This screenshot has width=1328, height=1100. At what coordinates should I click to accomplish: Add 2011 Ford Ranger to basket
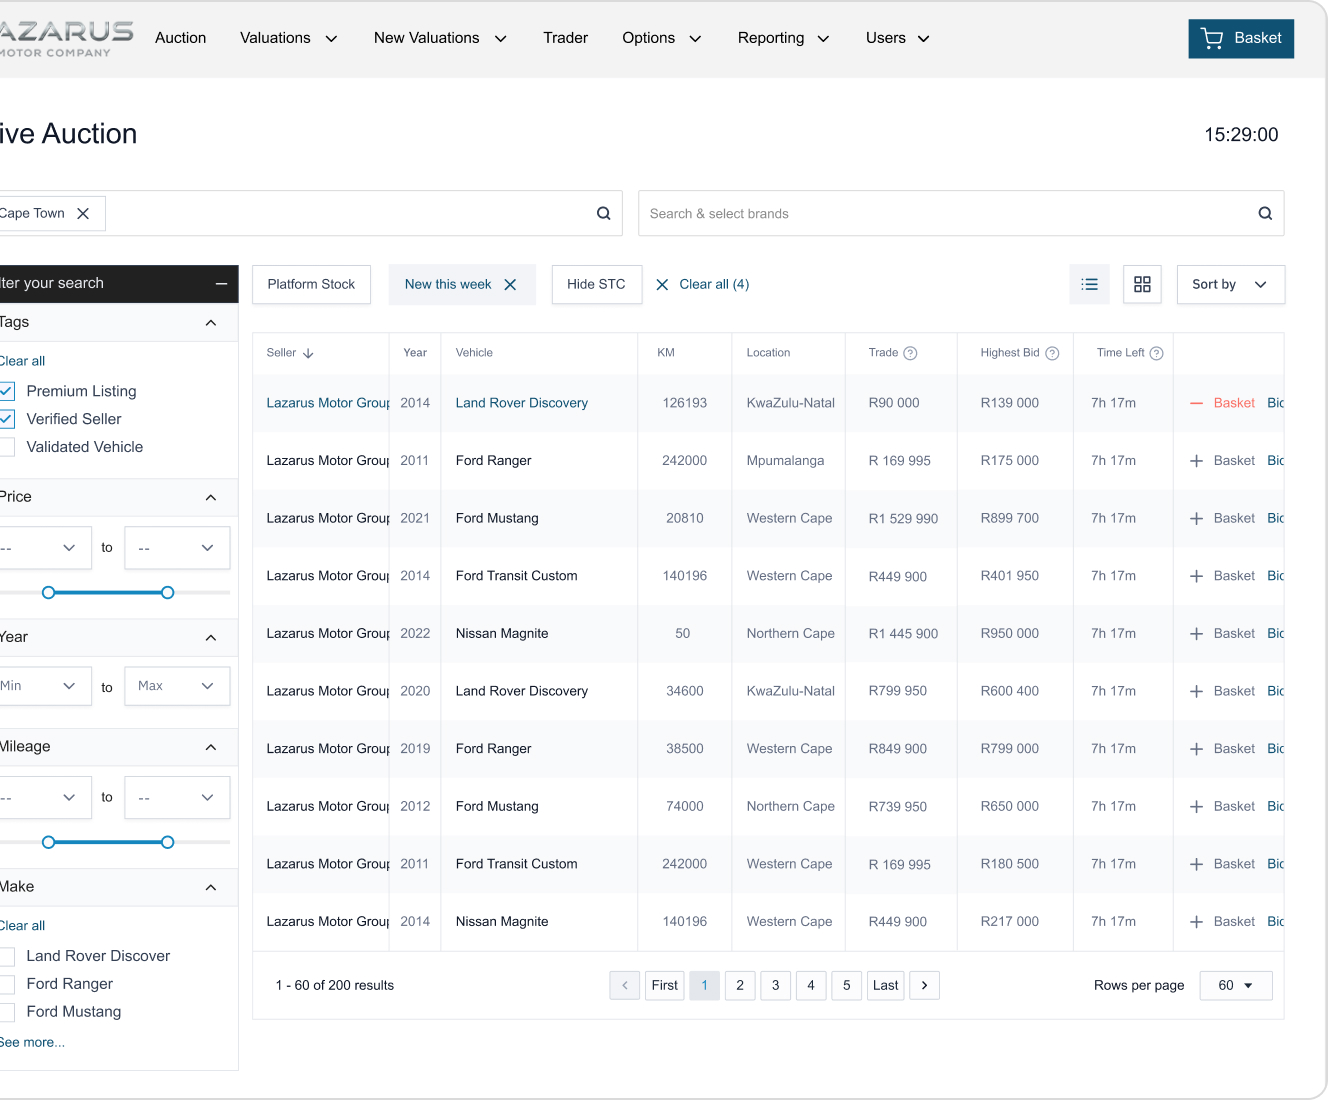point(1222,461)
